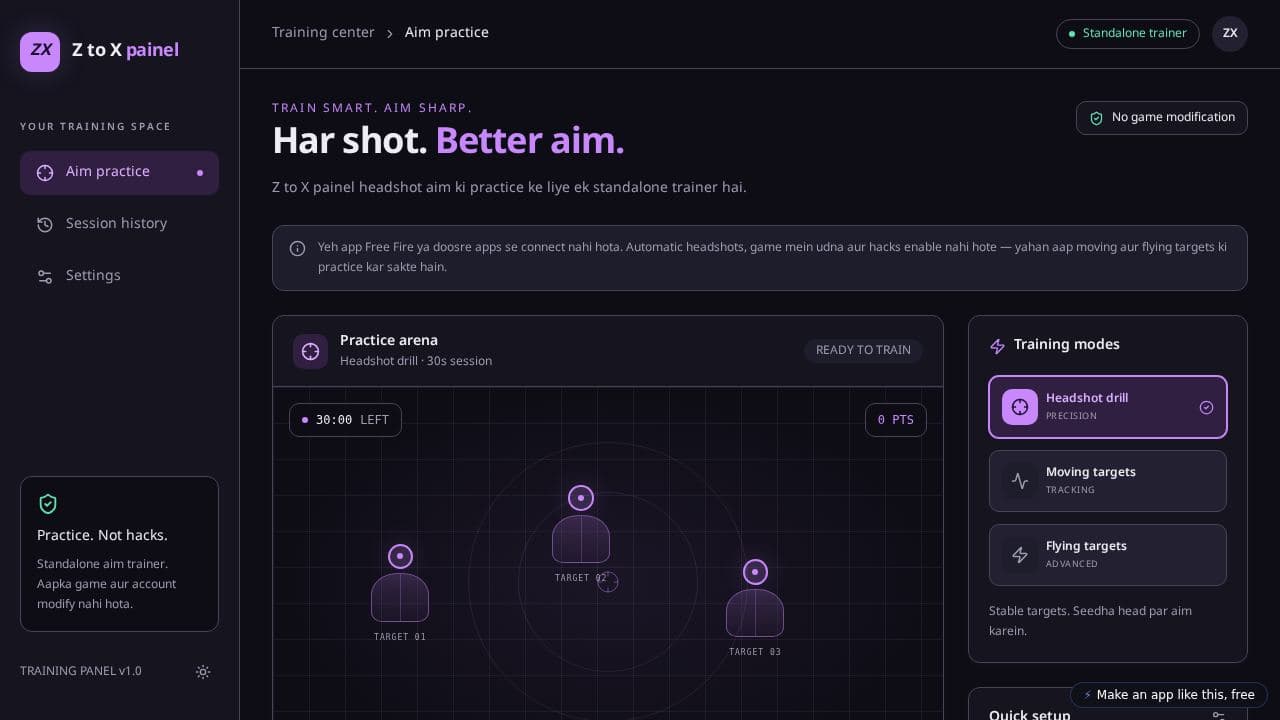Click the Standalone trainer badge

coord(1127,33)
